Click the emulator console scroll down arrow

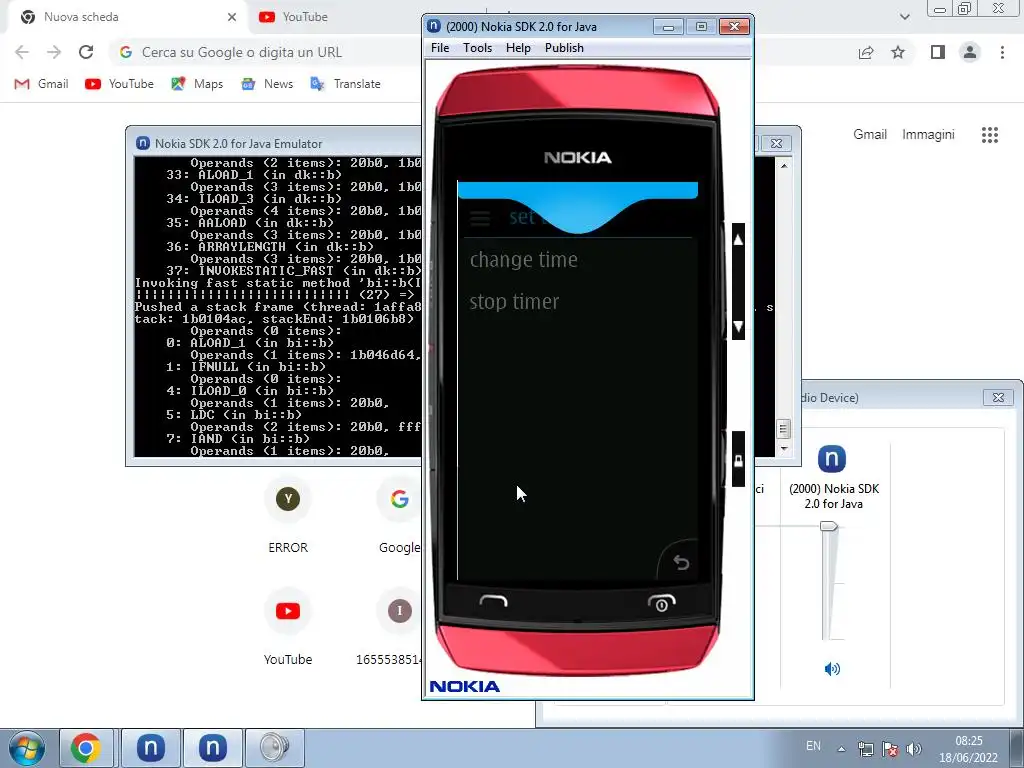(x=784, y=449)
